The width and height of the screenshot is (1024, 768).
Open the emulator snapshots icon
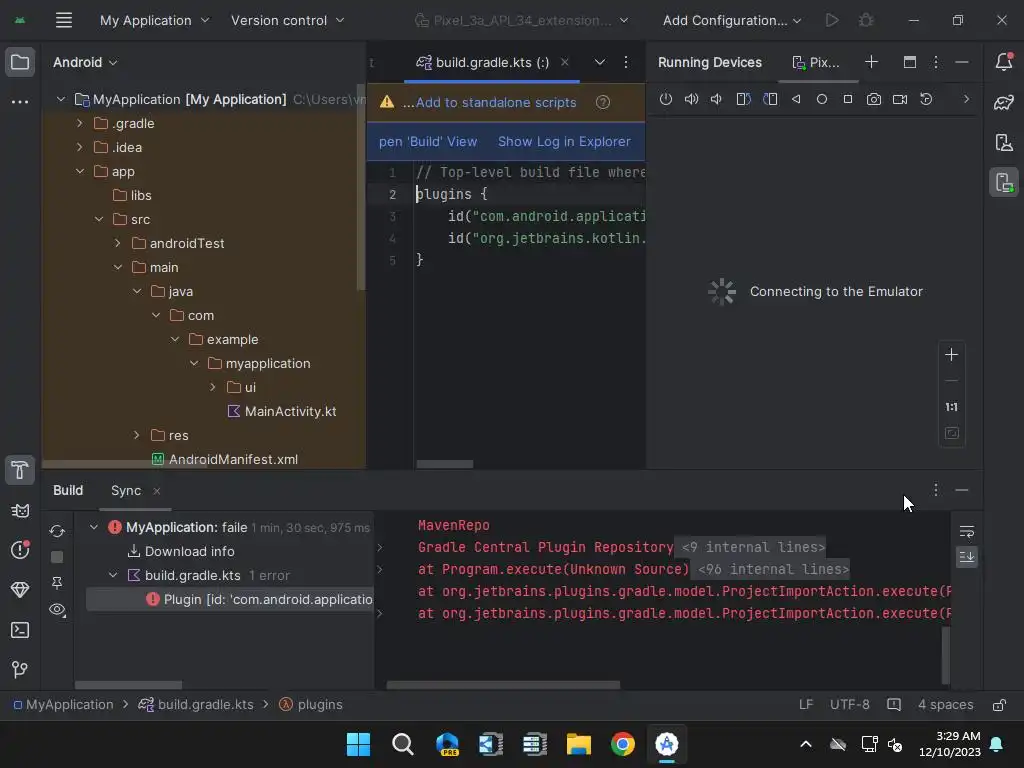pyautogui.click(x=926, y=99)
